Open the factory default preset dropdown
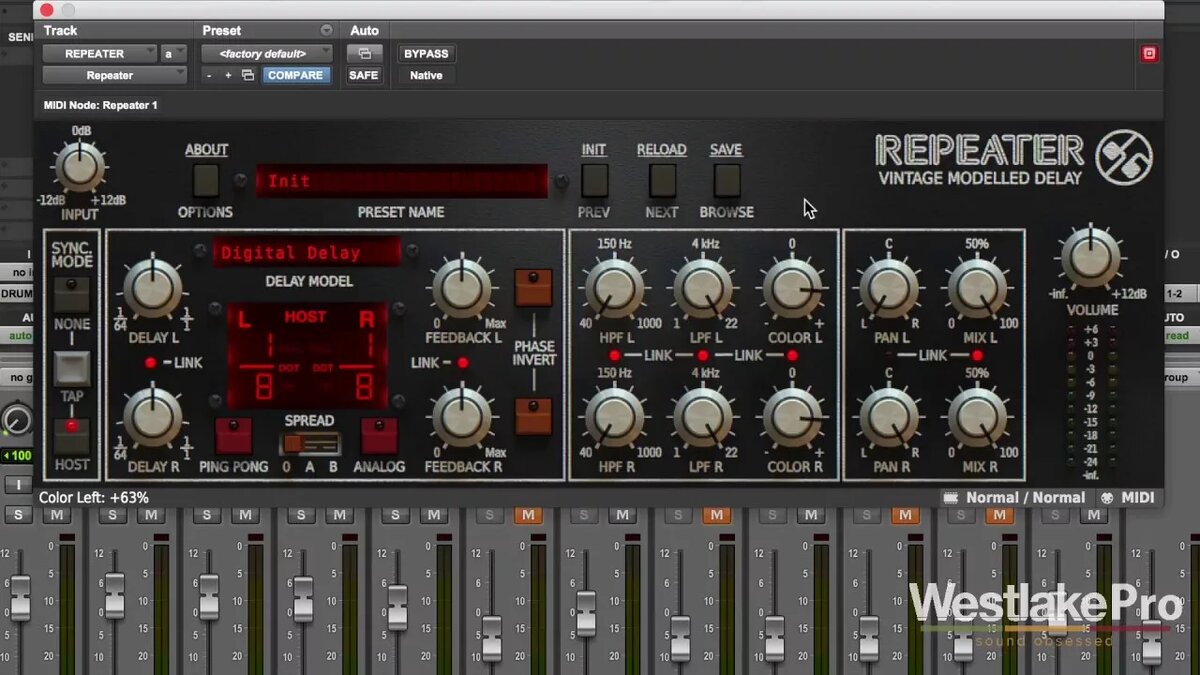The height and width of the screenshot is (675, 1200). (267, 54)
